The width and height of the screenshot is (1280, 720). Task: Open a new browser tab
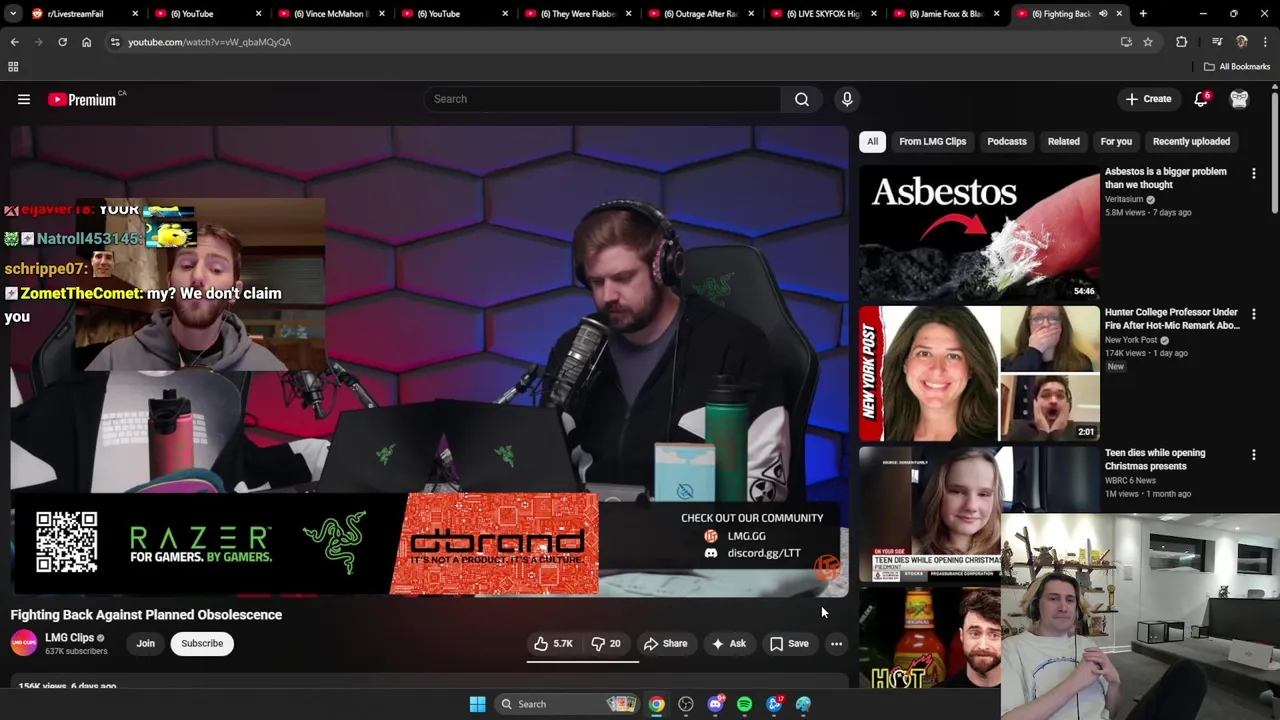click(x=1143, y=14)
